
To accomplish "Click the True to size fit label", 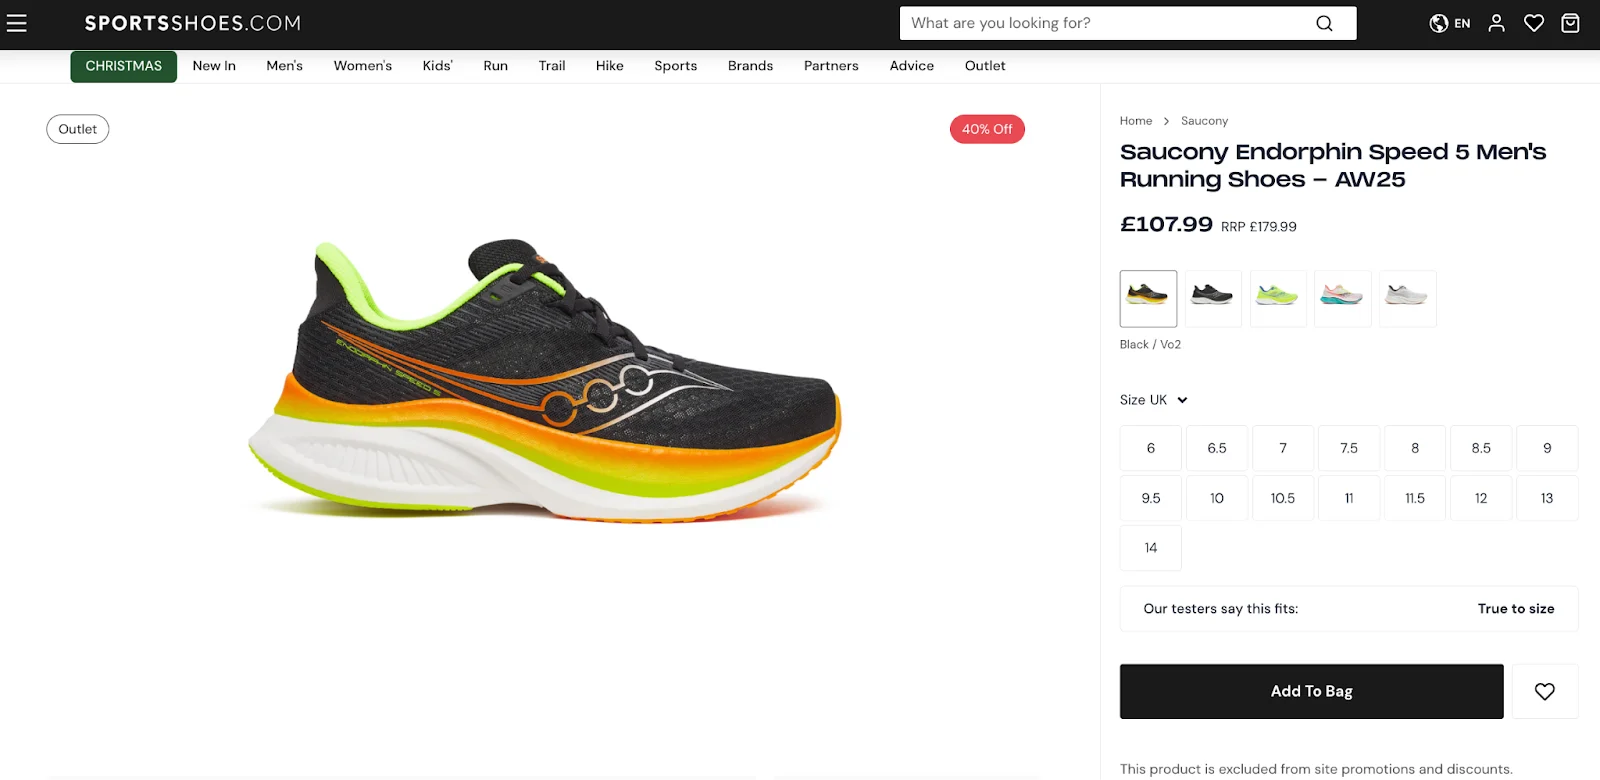I will (x=1516, y=609).
